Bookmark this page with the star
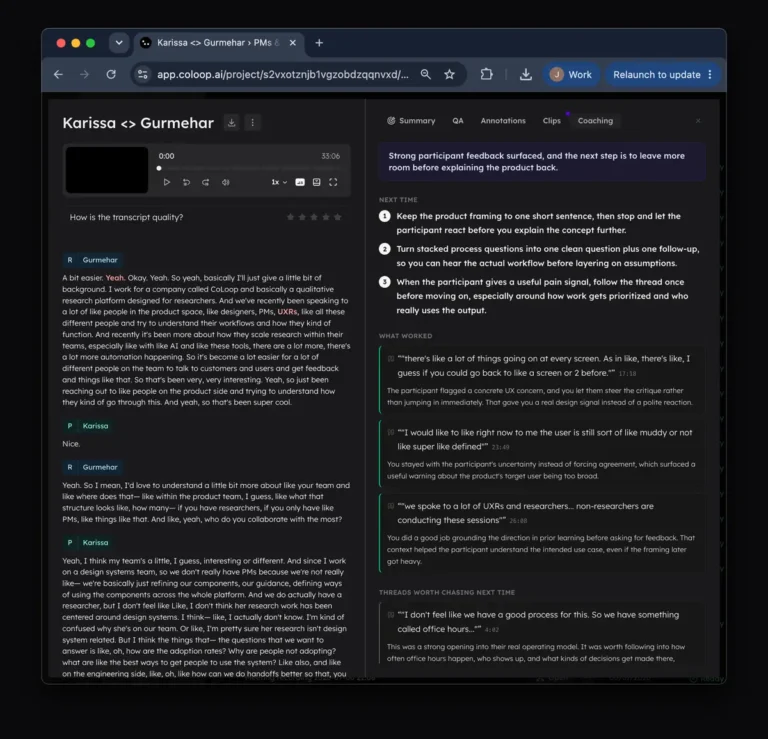Image resolution: width=768 pixels, height=739 pixels. click(x=449, y=74)
